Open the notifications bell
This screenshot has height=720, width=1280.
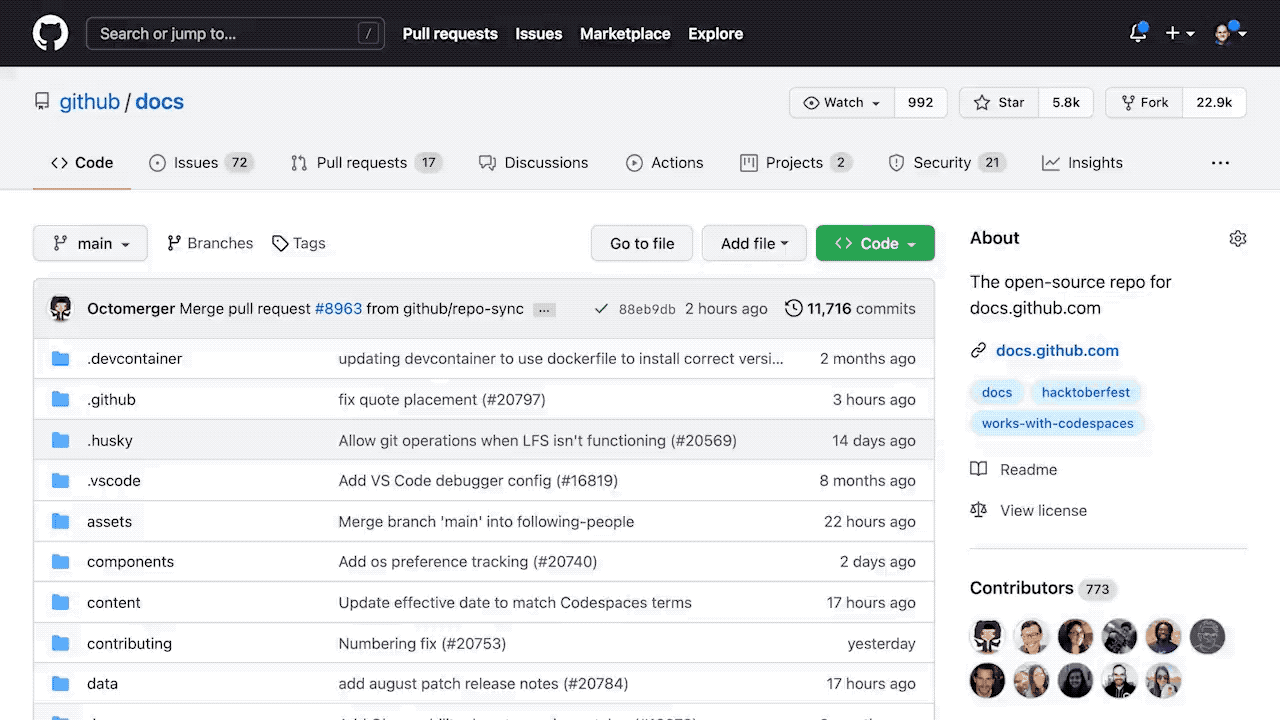pyautogui.click(x=1138, y=33)
